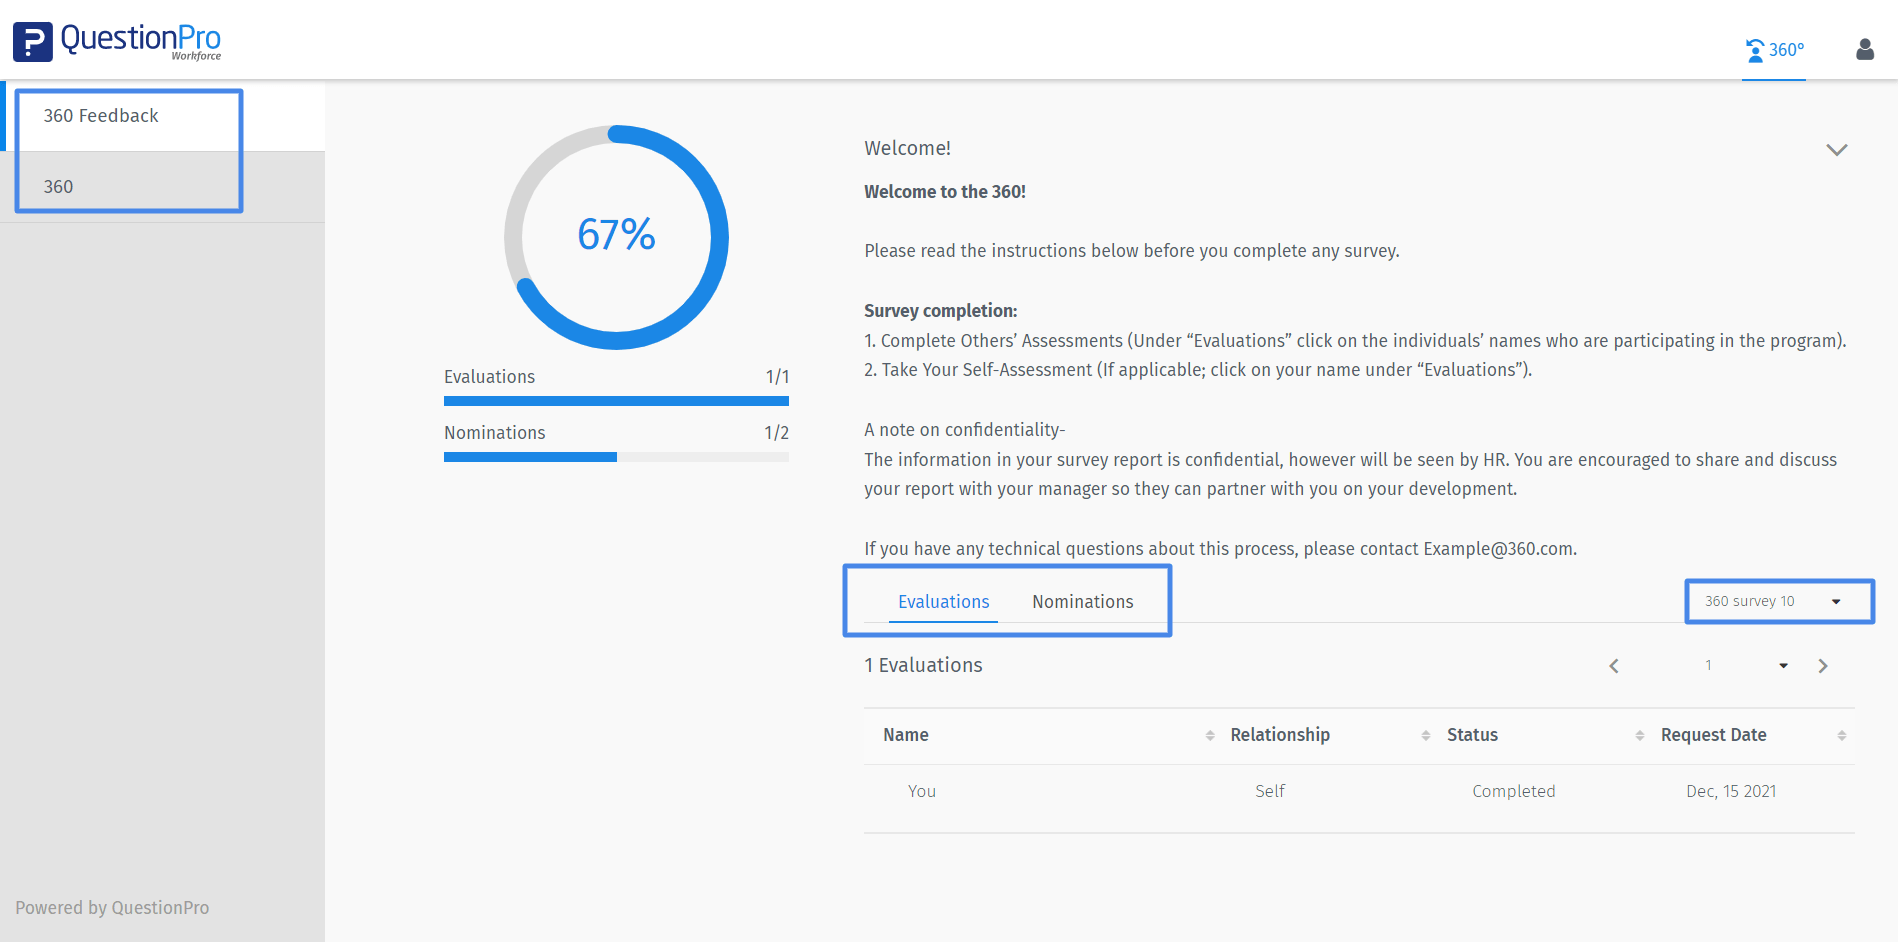Click the Nominations progress bar
The height and width of the screenshot is (942, 1898).
(616, 457)
